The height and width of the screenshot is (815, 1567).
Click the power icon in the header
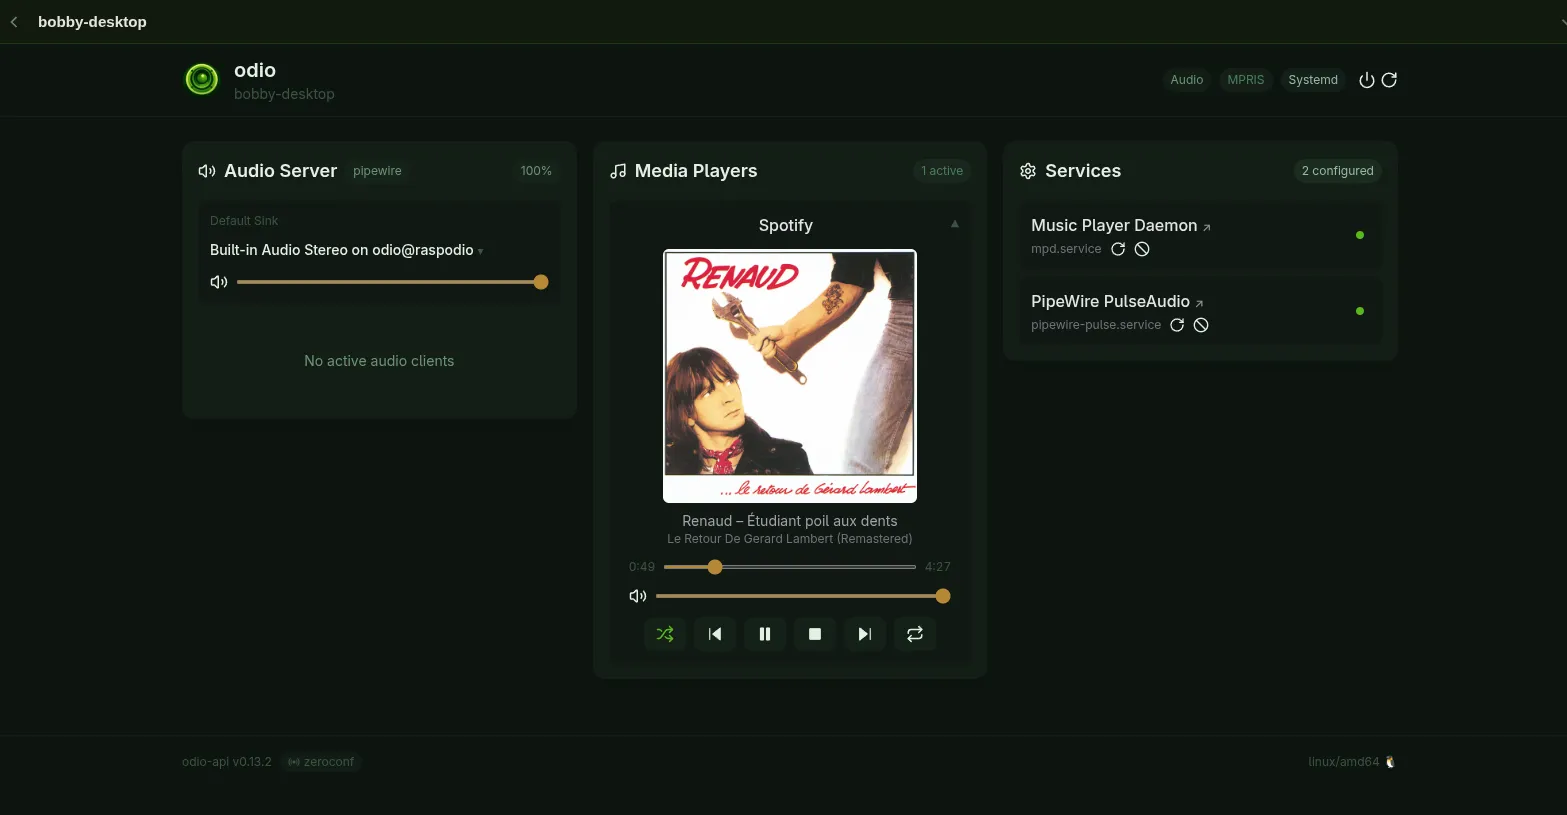(x=1367, y=80)
